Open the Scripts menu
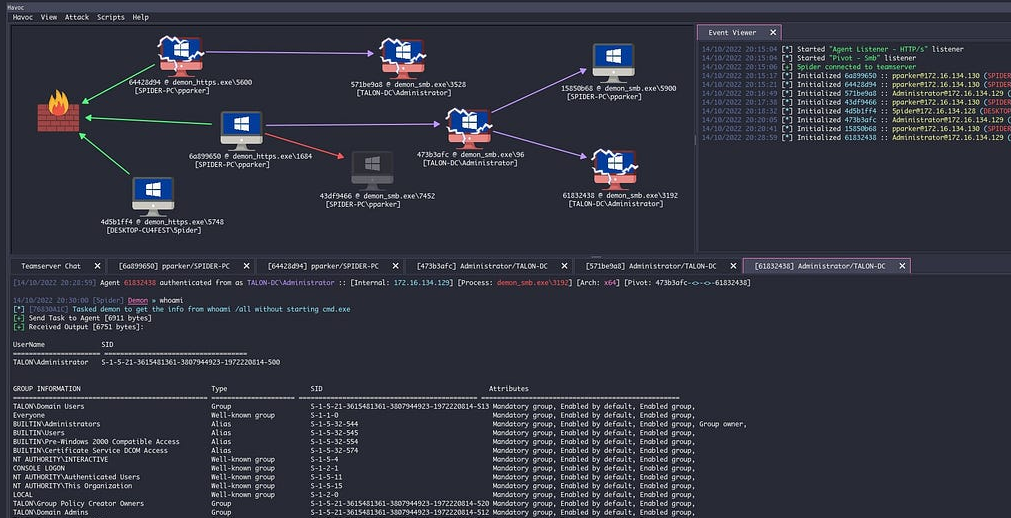 coord(111,17)
